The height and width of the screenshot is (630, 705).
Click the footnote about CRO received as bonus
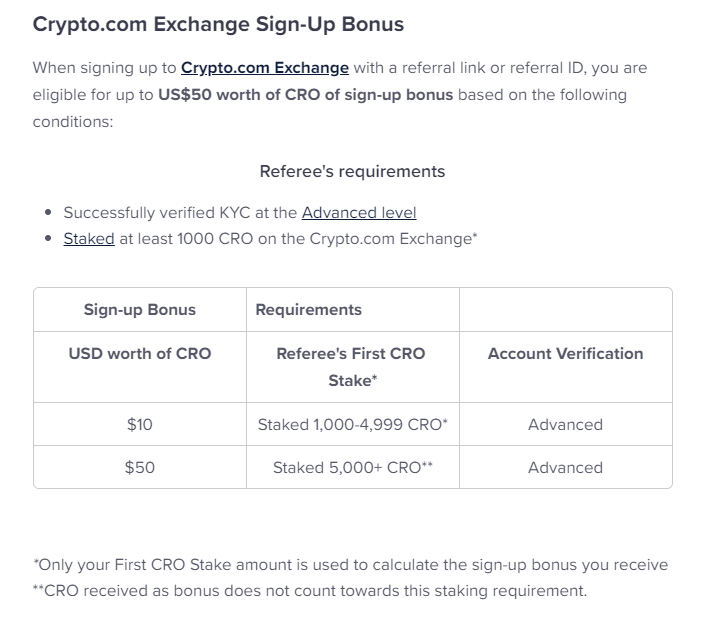point(310,590)
